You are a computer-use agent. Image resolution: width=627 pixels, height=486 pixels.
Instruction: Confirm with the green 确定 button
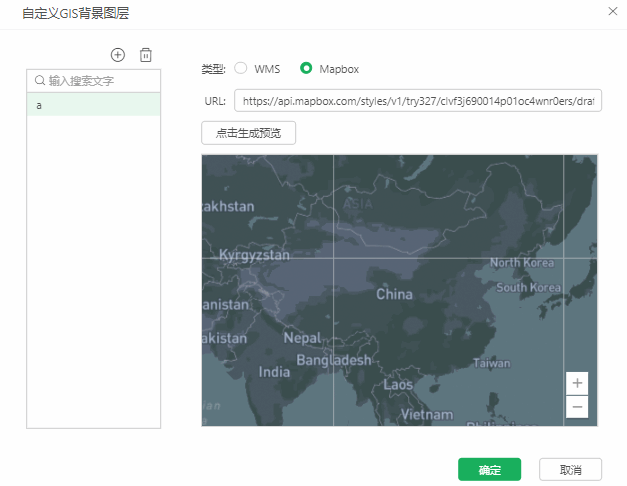(489, 469)
